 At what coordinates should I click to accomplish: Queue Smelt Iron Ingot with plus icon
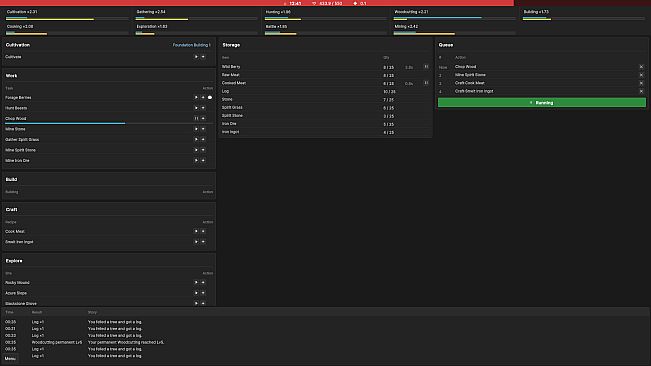click(203, 242)
